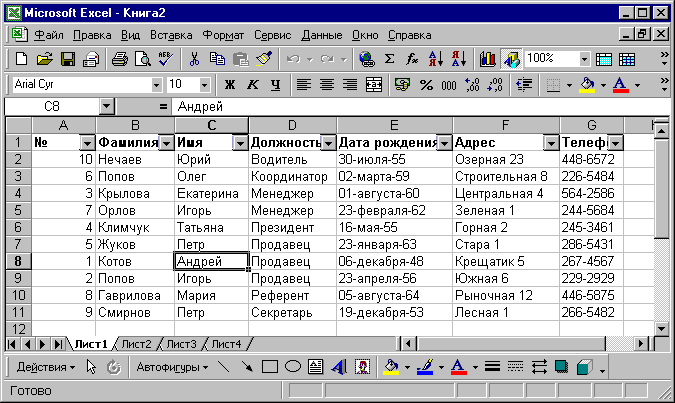Apply red font color in formatting toolbar
675x403 pixels.
(620, 84)
